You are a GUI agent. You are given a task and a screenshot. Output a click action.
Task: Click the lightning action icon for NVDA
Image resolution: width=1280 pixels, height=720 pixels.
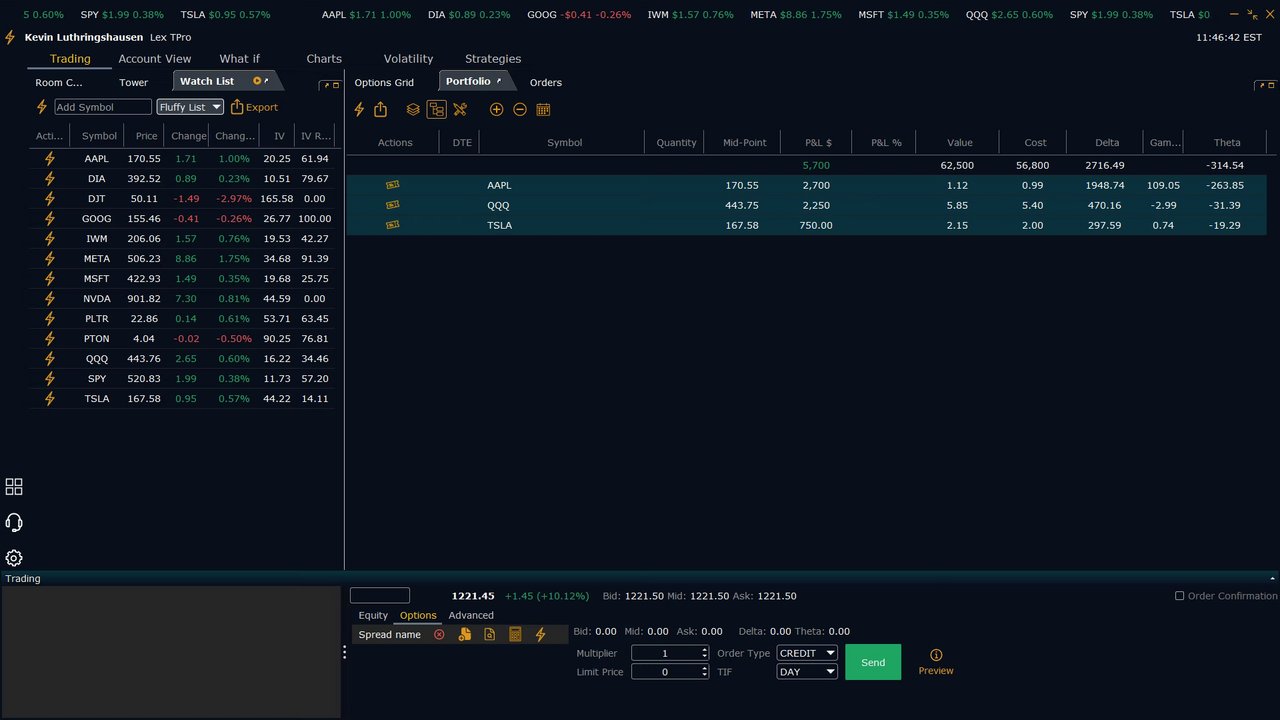[50, 298]
